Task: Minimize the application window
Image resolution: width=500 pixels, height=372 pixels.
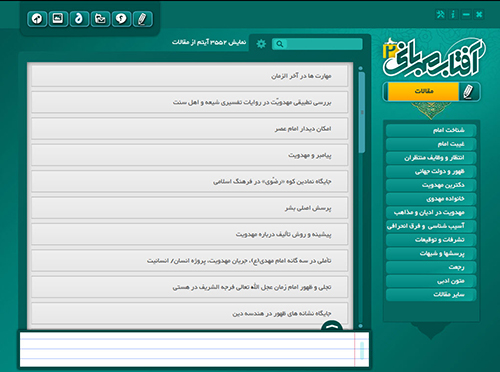Action: coord(466,14)
